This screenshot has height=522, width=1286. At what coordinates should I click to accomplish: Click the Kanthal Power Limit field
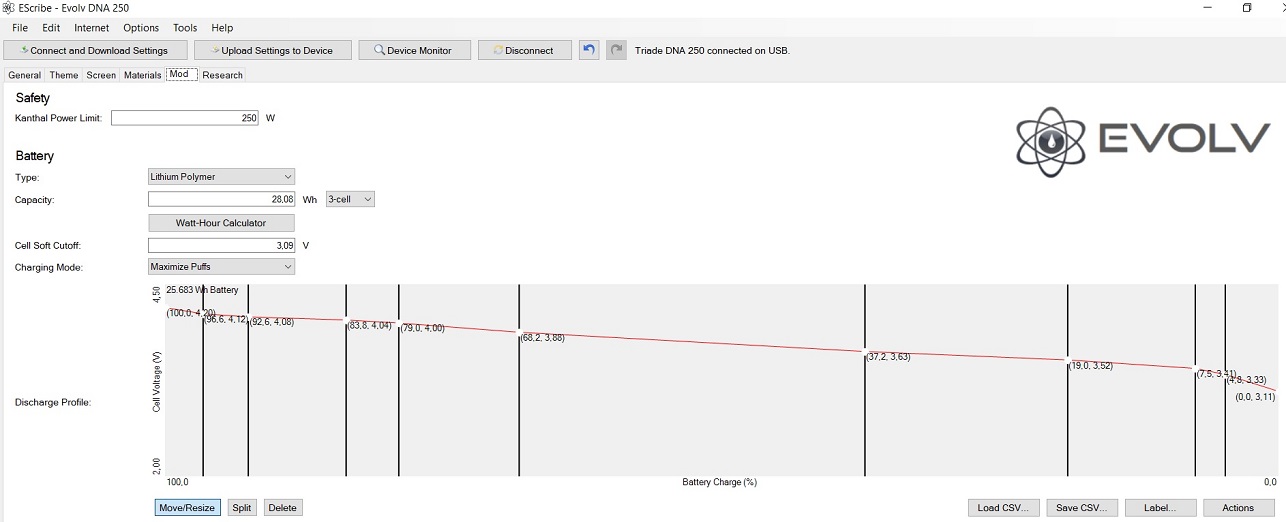click(185, 118)
